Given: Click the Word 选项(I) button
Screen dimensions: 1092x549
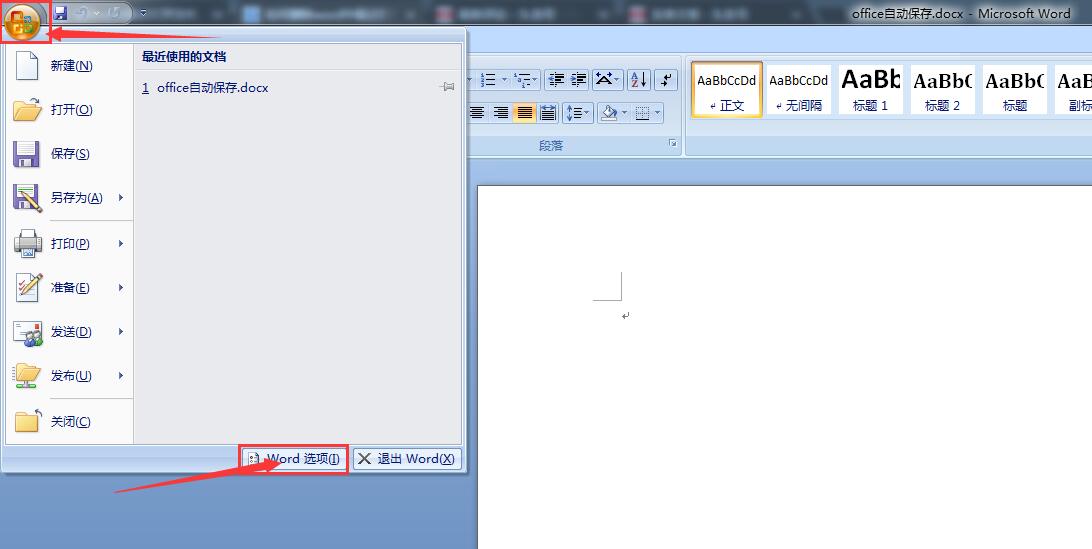Looking at the screenshot, I should point(294,459).
